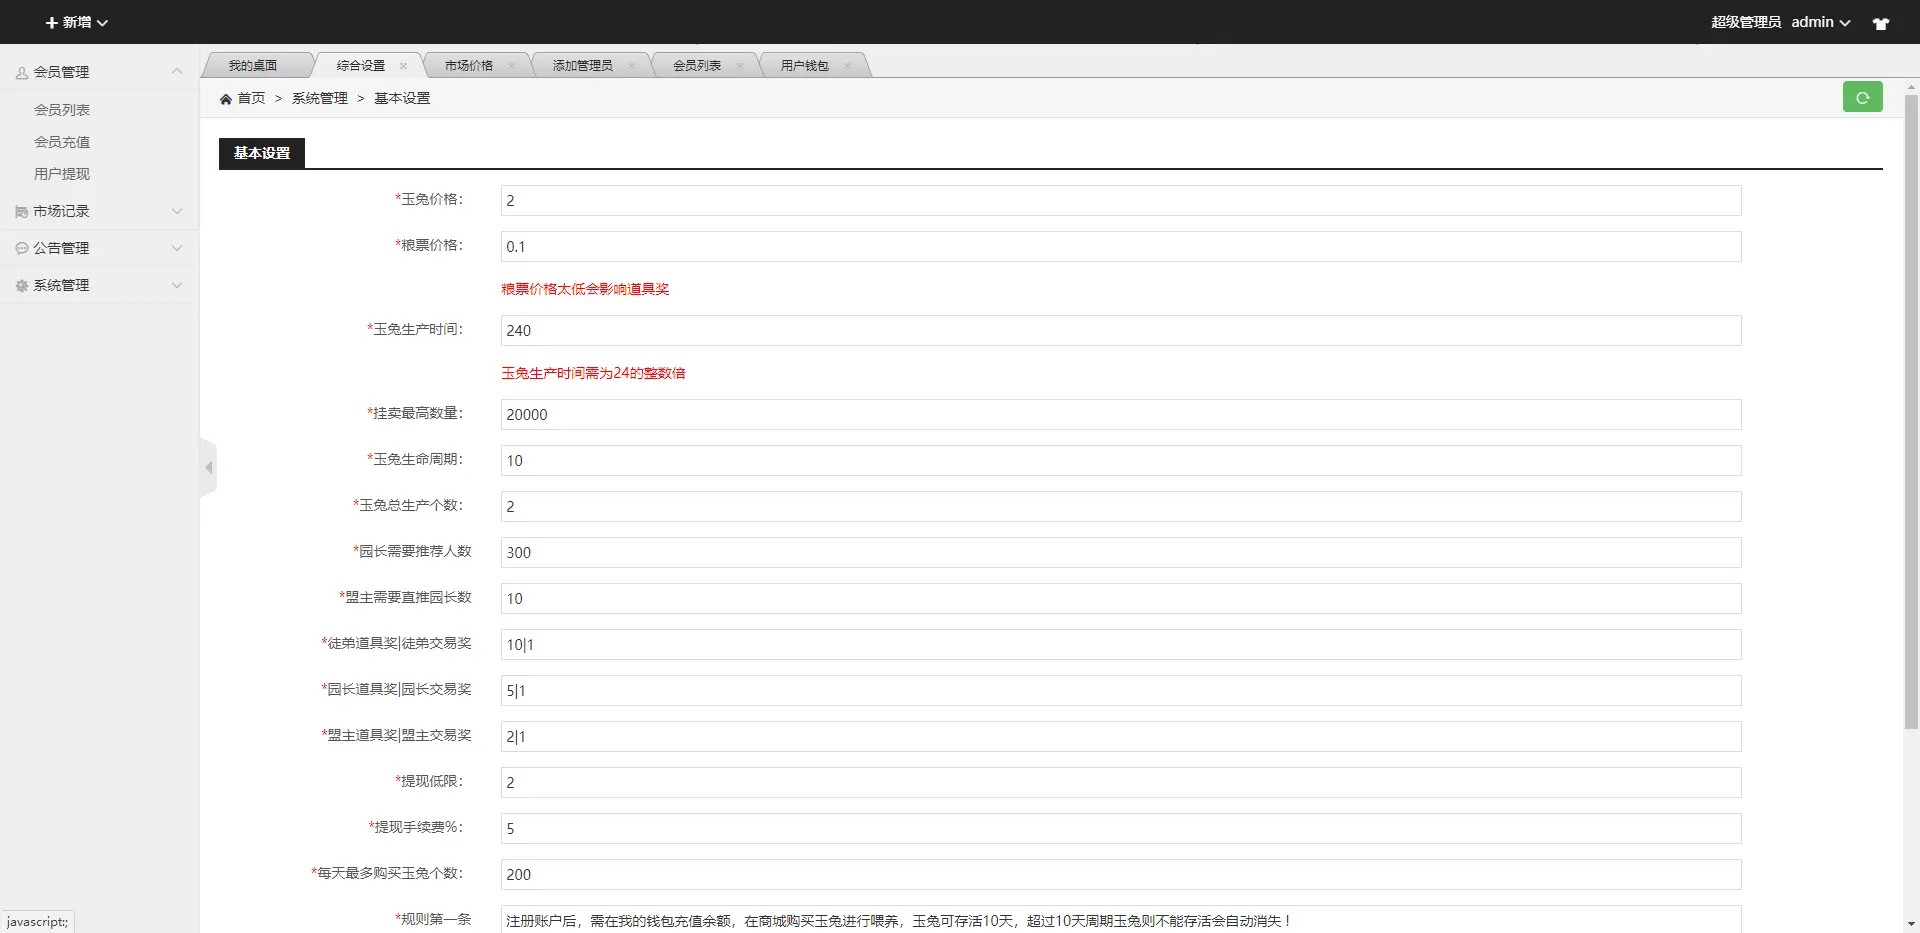Close the 用户钱包 tab
Viewport: 1920px width, 933px height.
(x=848, y=66)
